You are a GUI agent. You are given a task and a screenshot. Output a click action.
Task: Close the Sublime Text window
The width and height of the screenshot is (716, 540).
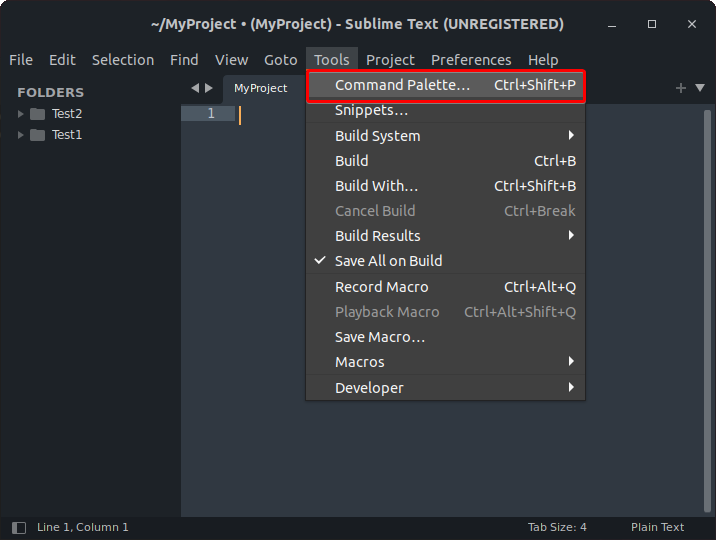pos(692,24)
